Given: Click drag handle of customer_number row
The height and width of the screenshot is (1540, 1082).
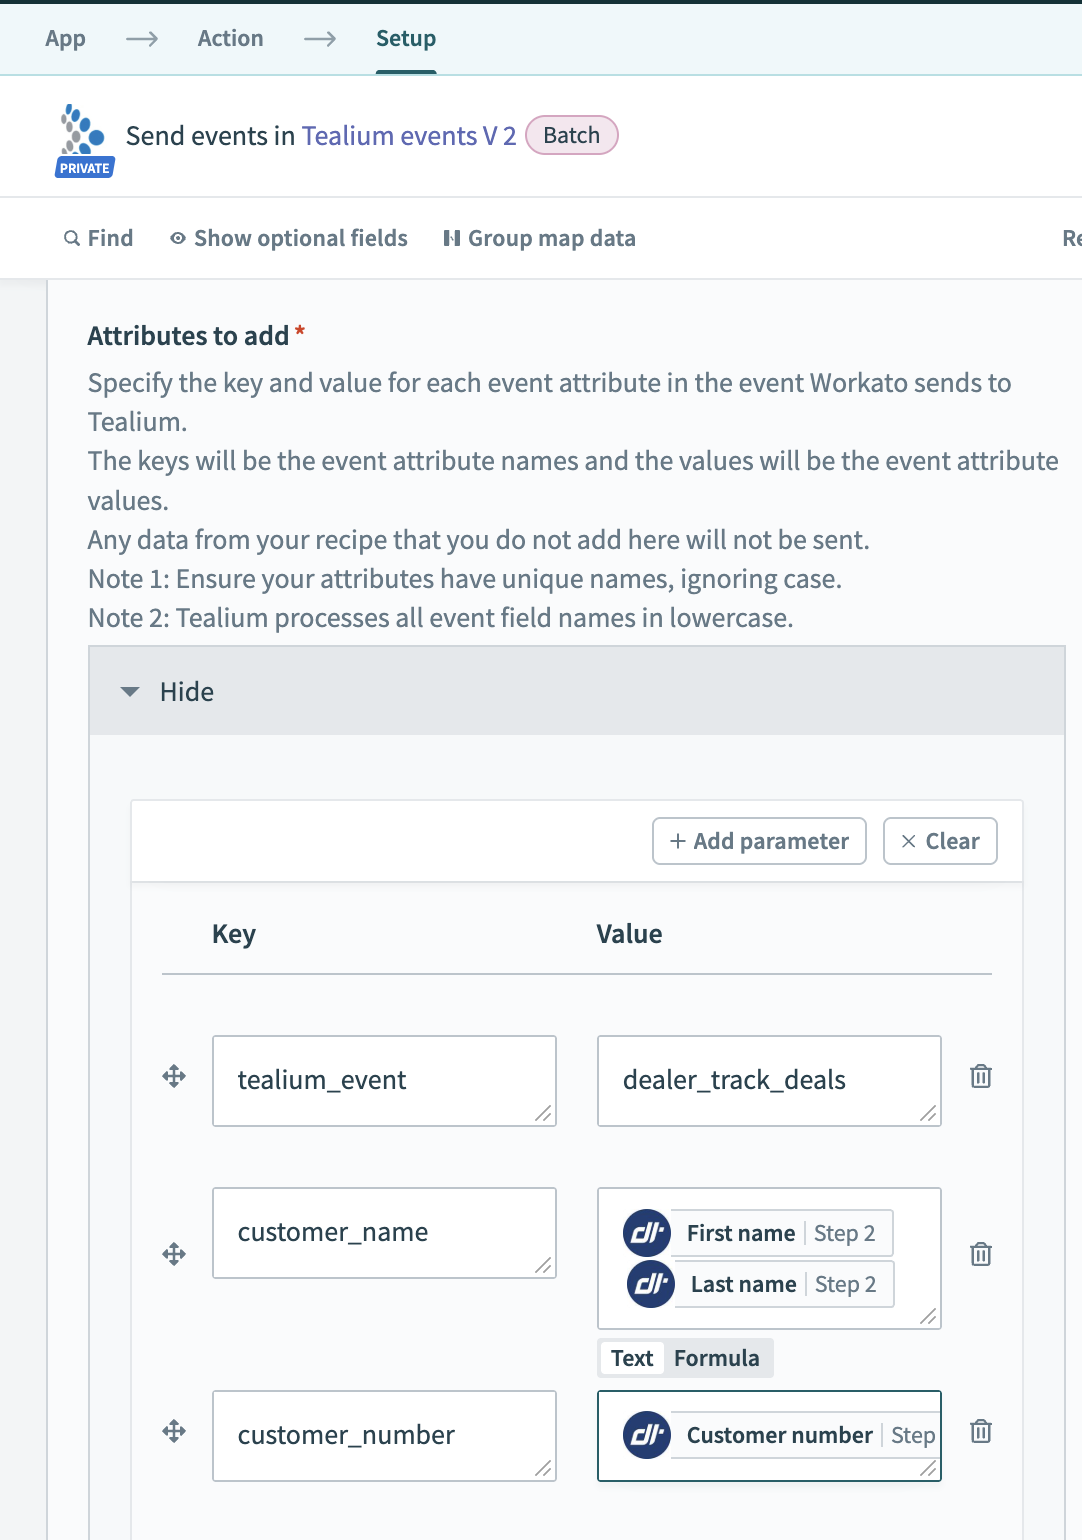Looking at the screenshot, I should point(174,1431).
